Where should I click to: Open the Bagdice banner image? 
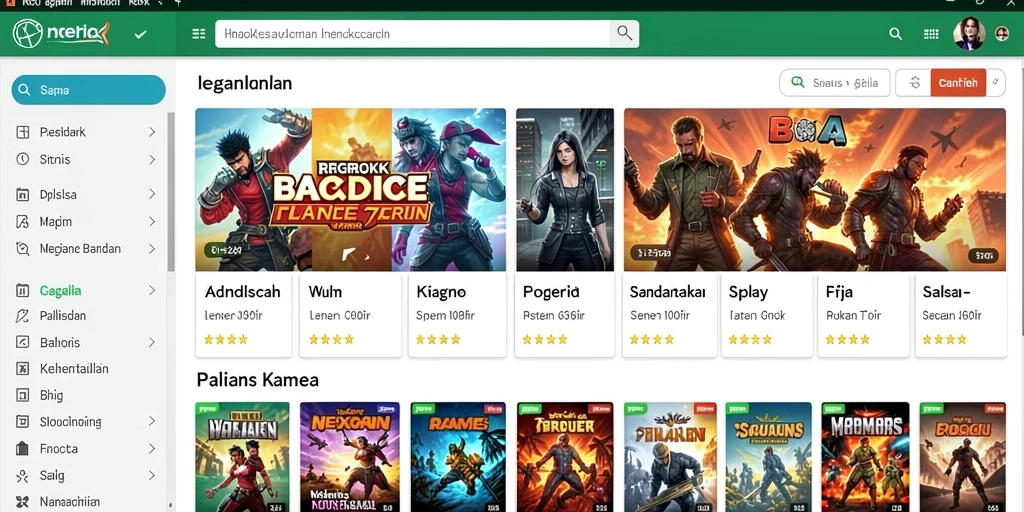[351, 189]
